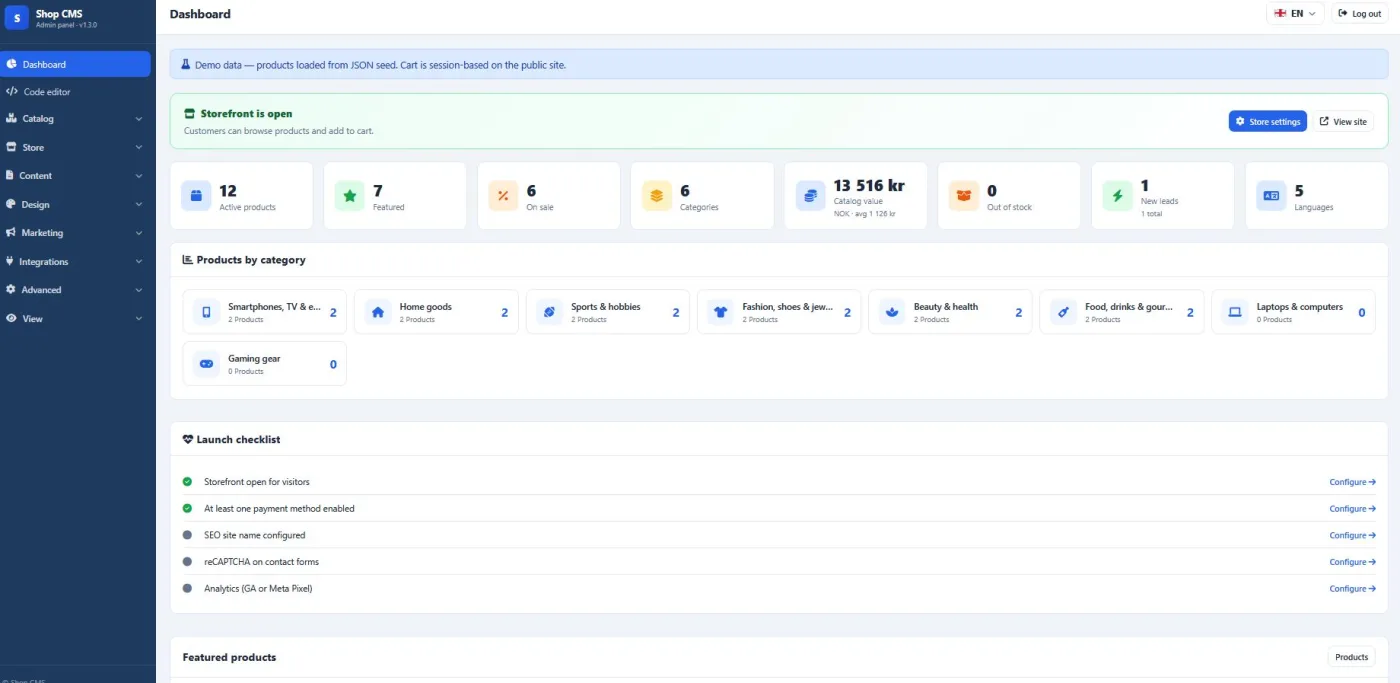Open the EN language dropdown
This screenshot has width=1400, height=683.
(1295, 14)
